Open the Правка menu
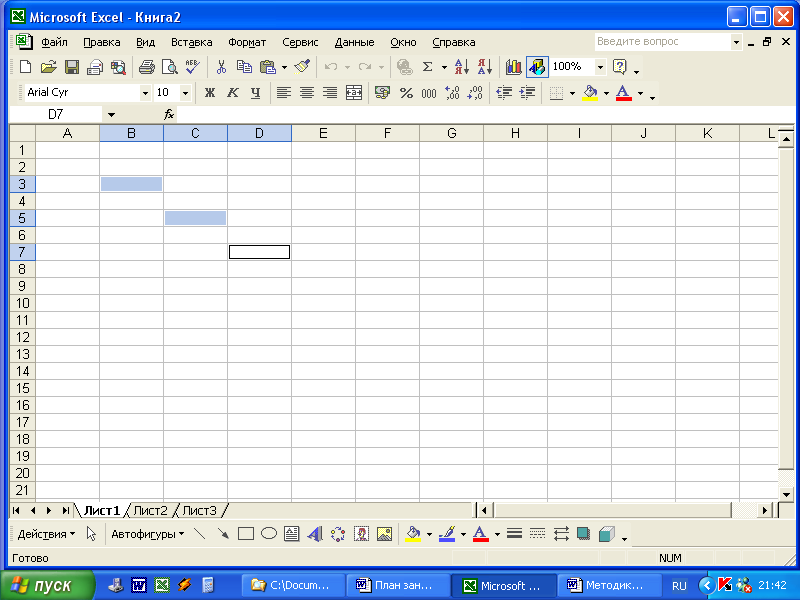The width and height of the screenshot is (800, 600). point(102,42)
